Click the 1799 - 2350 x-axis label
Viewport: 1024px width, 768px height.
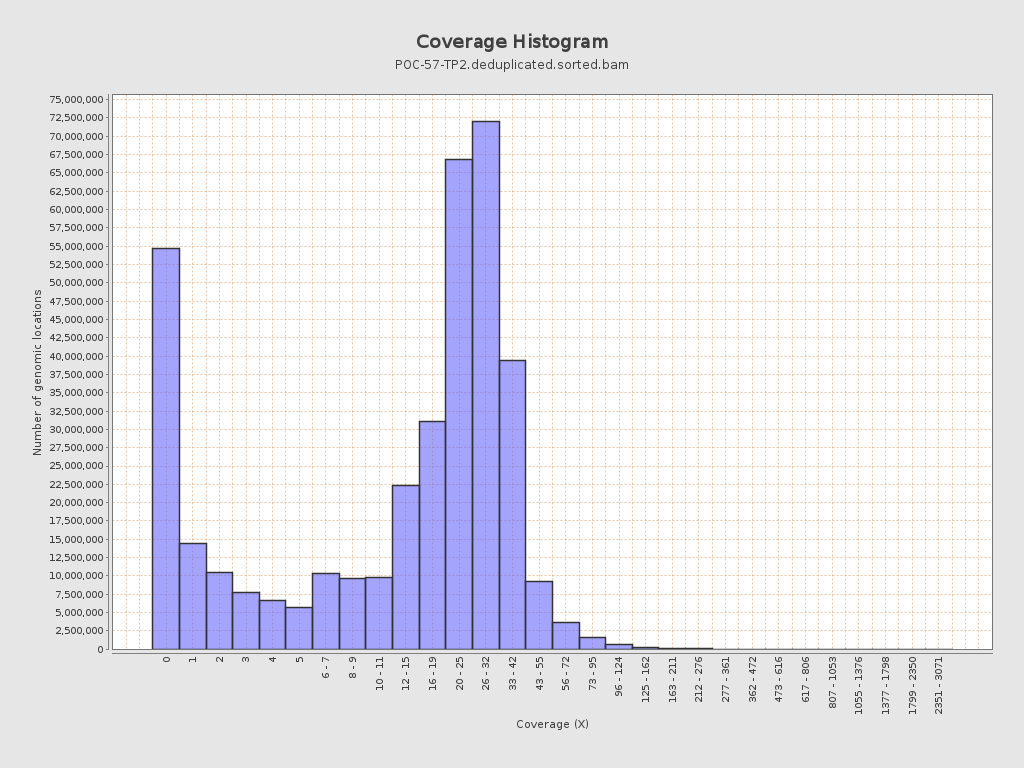(x=912, y=685)
